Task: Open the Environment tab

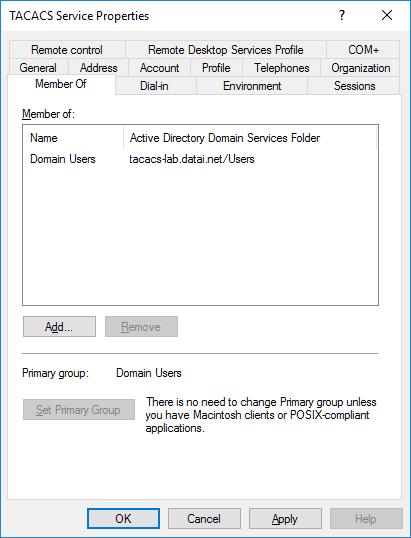Action: pos(252,85)
